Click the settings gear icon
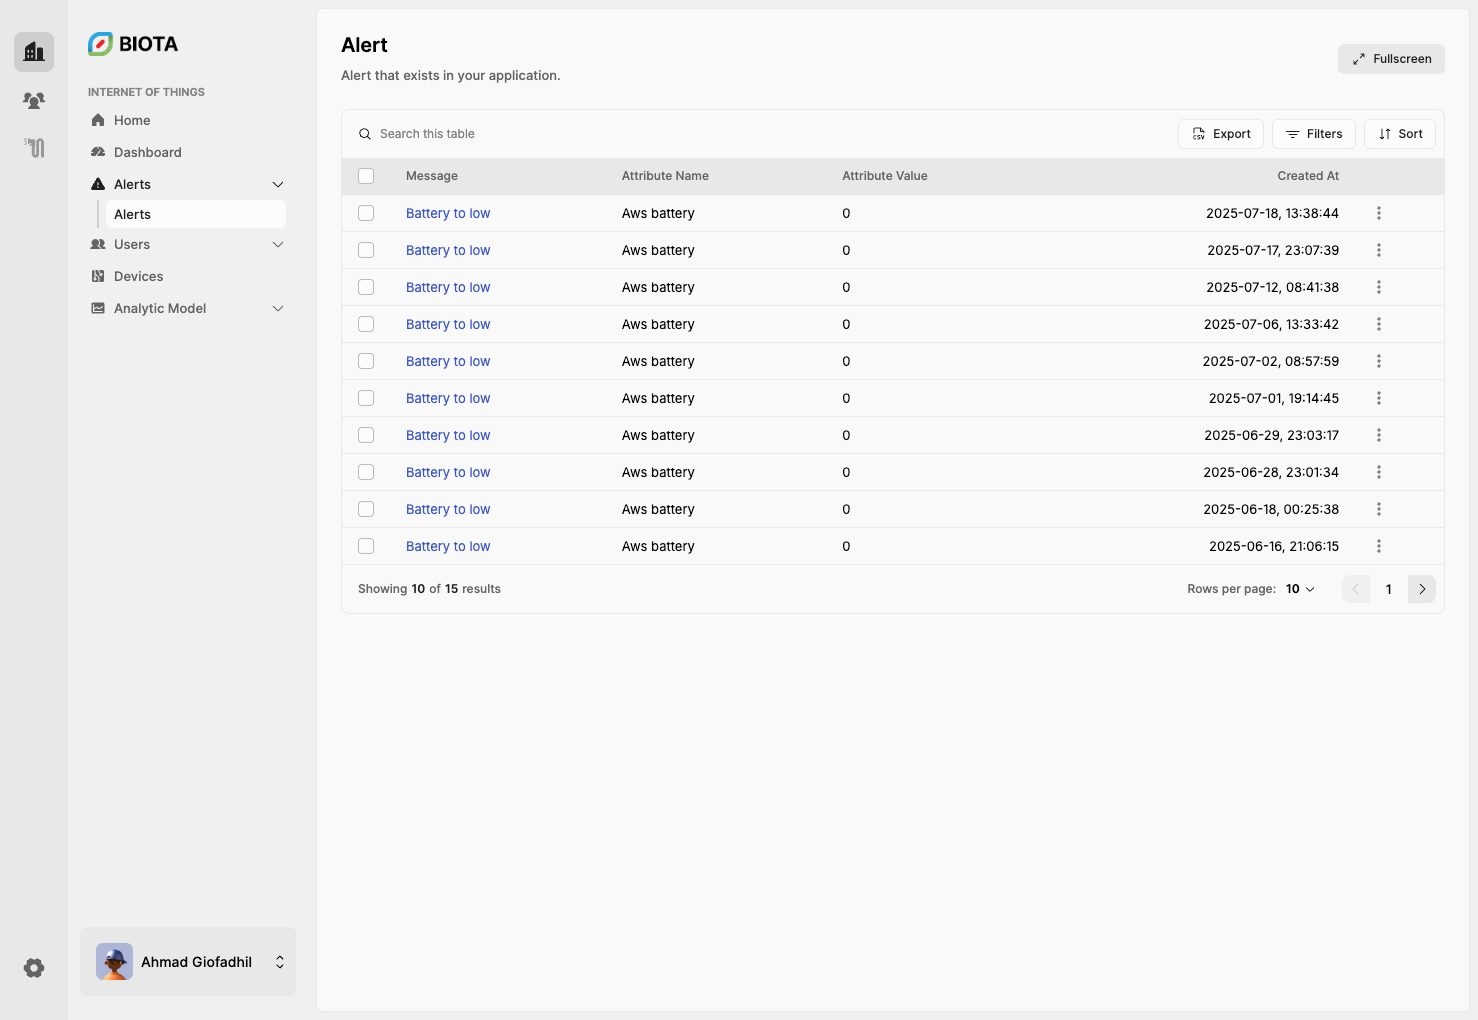1478x1020 pixels. click(x=34, y=968)
